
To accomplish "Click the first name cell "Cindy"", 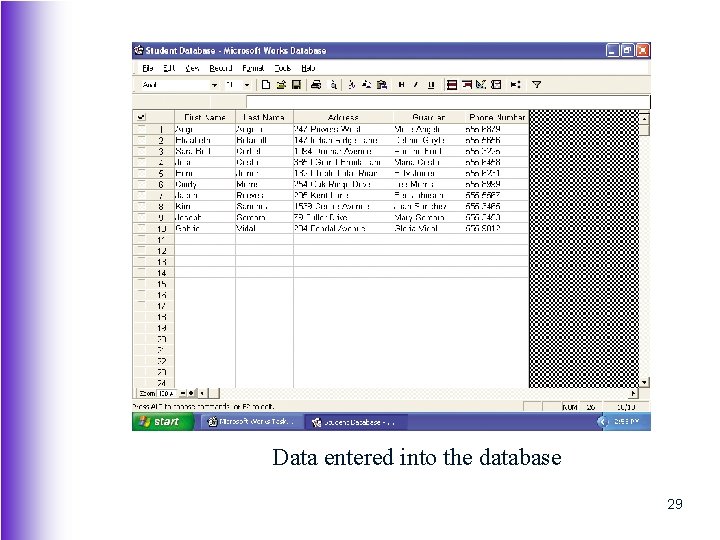I will coord(205,184).
